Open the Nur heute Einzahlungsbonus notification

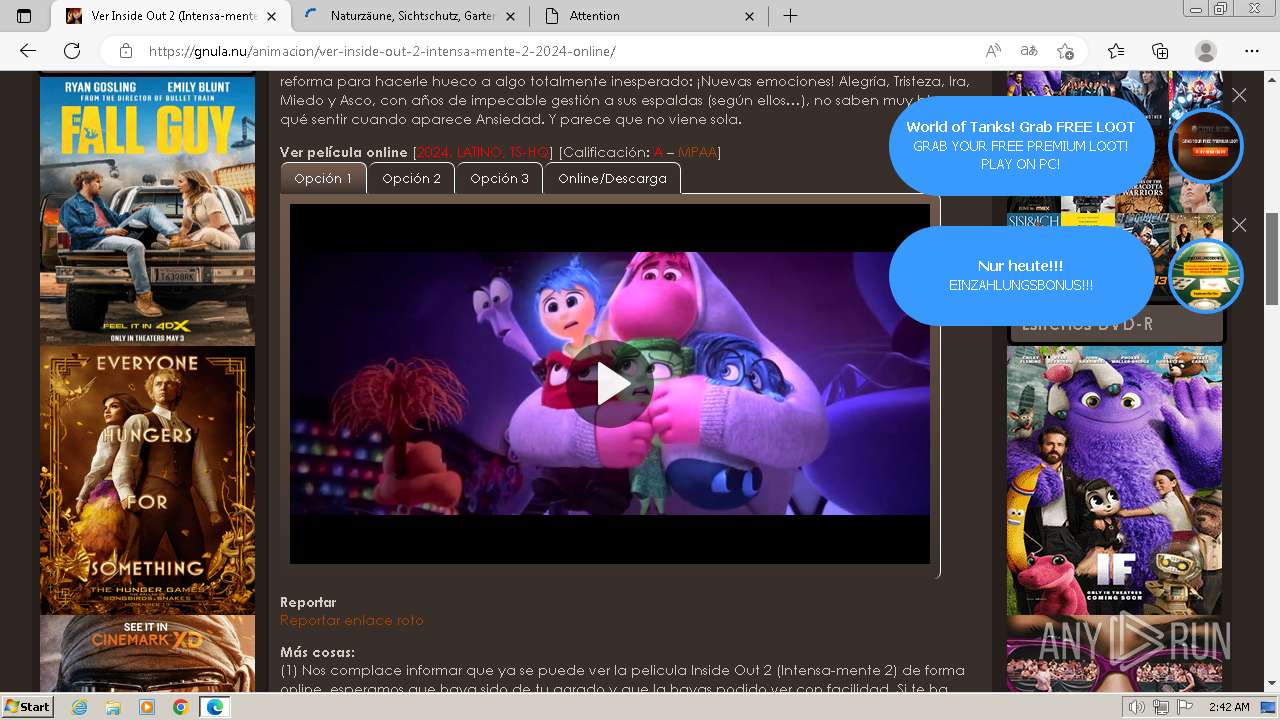[x=1021, y=275]
